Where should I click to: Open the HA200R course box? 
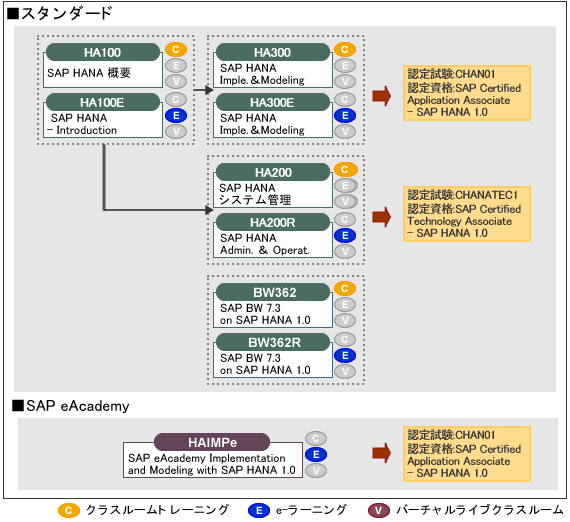[x=273, y=236]
